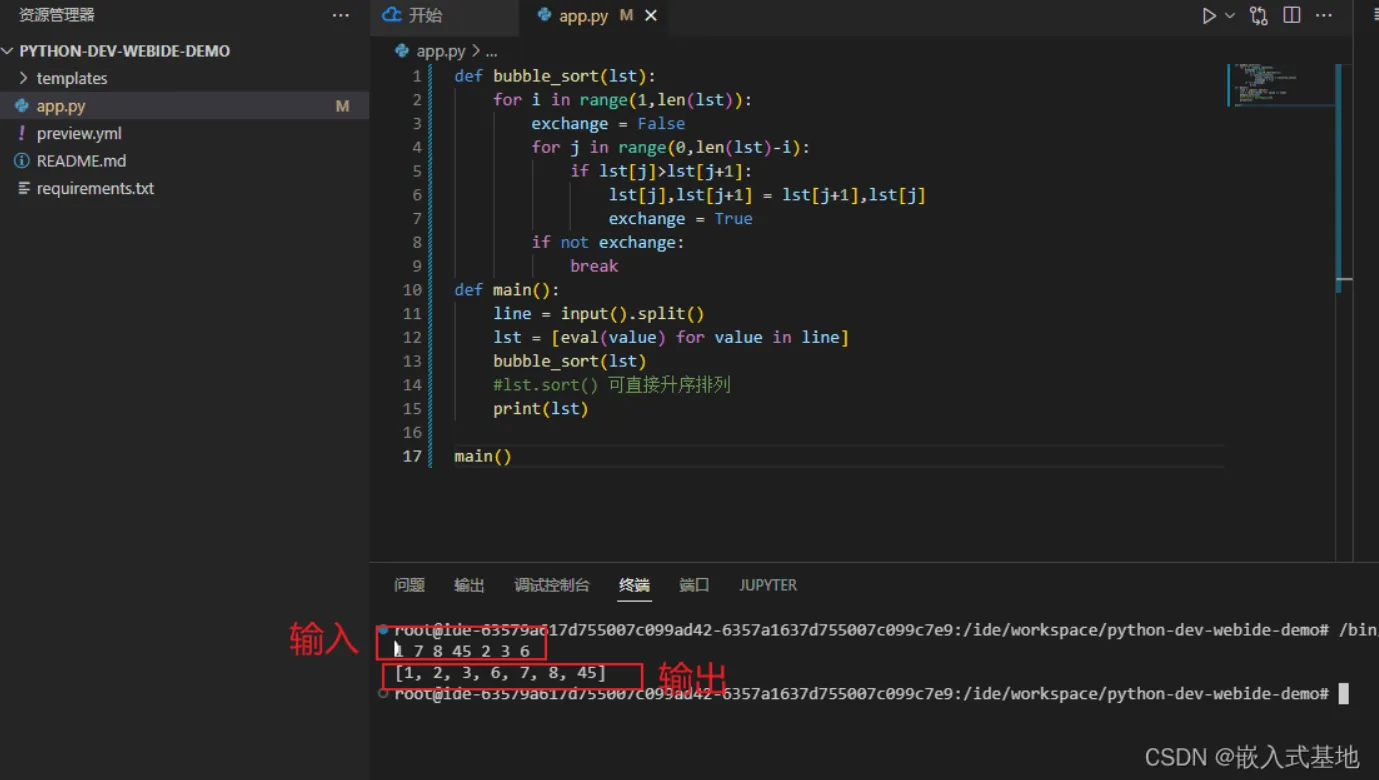Switch to the 调试控制台 panel tab
This screenshot has height=780, width=1379.
[552, 585]
